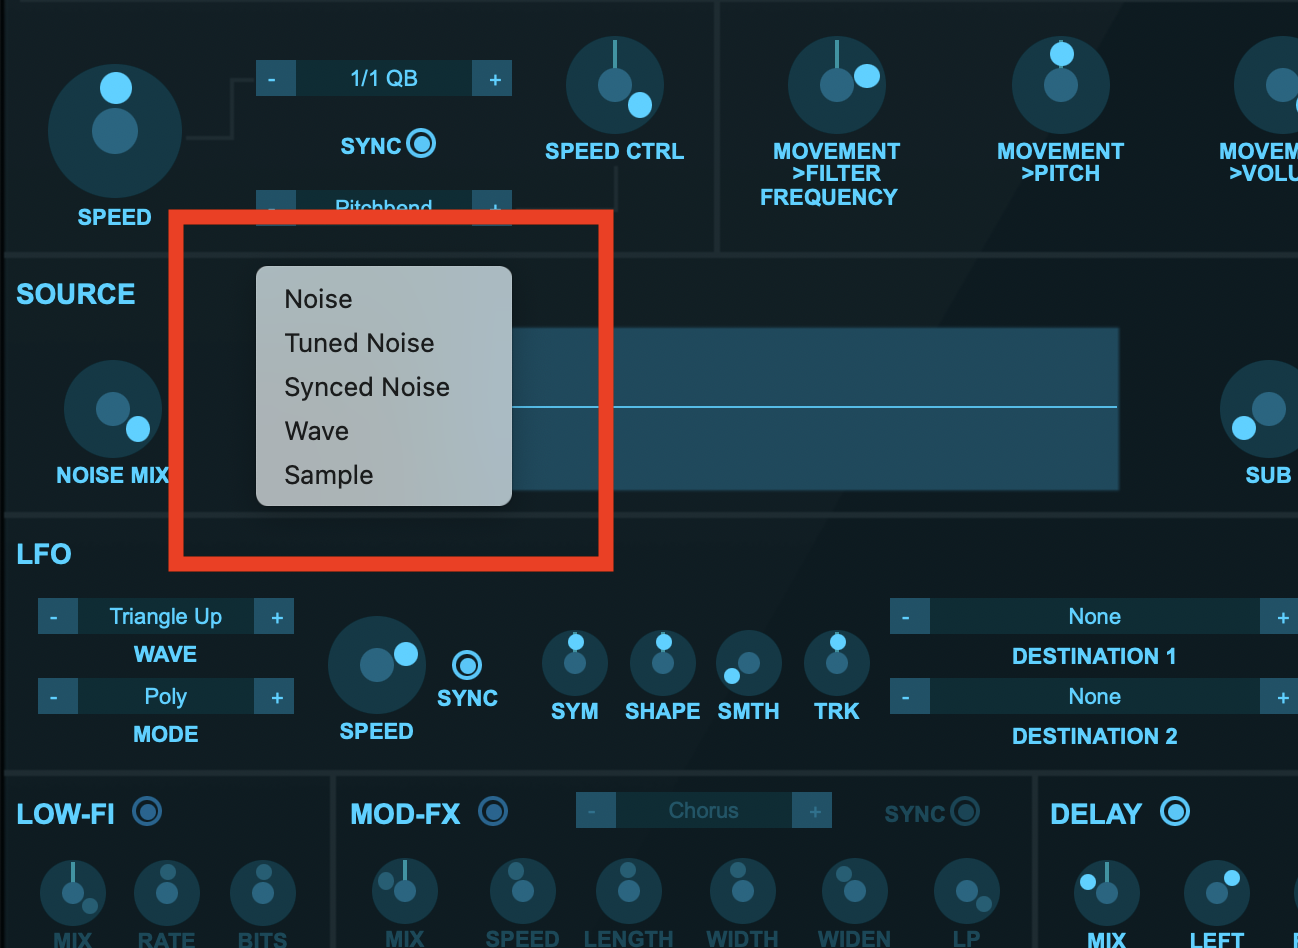Click the Movement Filter Frequency knob

pos(836,87)
